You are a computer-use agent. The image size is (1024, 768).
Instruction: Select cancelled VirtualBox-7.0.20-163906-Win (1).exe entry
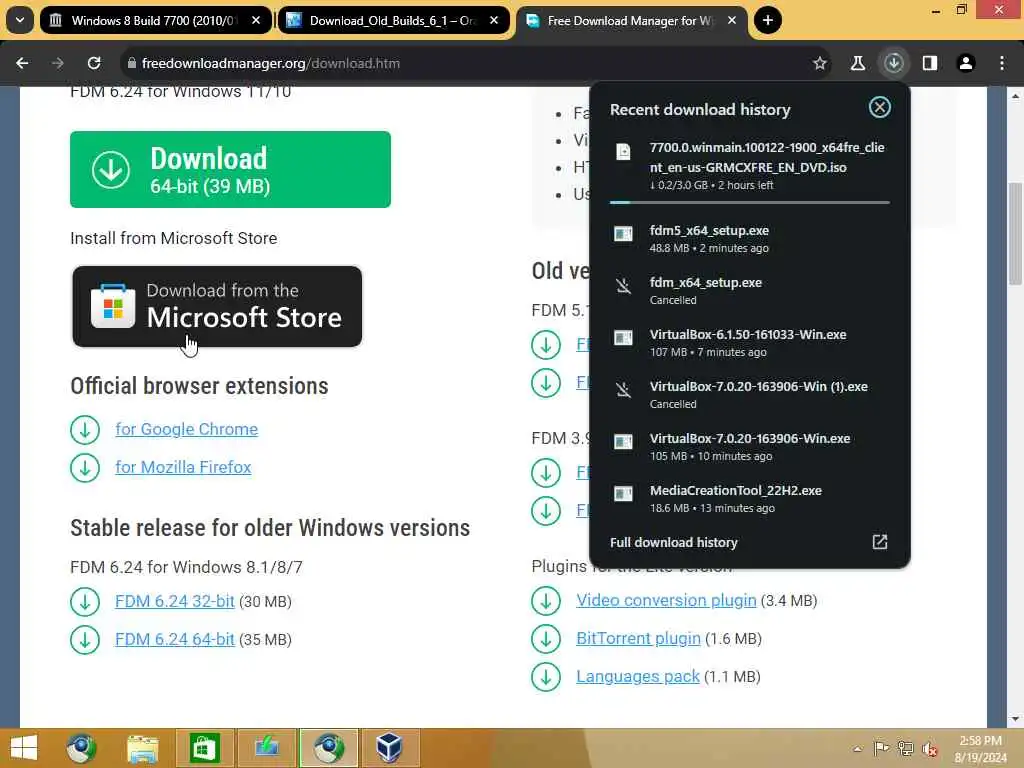750,394
